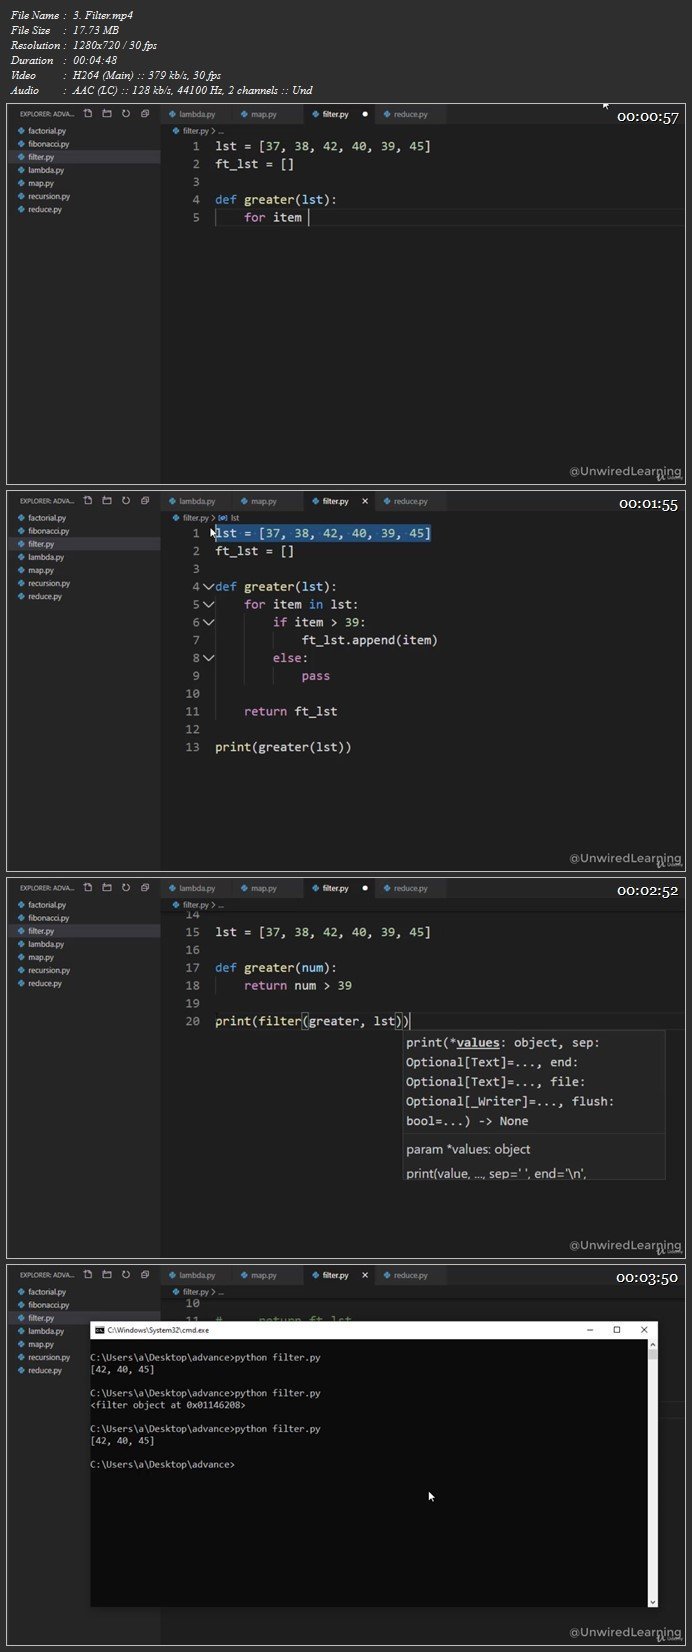Collapse the else block fold arrow on line 8
This screenshot has height=1652, width=692.
click(208, 658)
